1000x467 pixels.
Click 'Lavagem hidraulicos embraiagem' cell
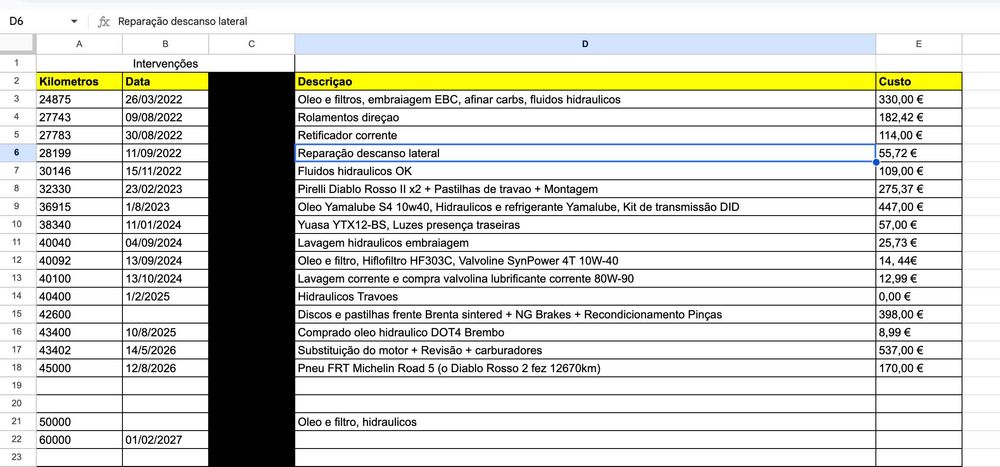pyautogui.click(x=585, y=242)
